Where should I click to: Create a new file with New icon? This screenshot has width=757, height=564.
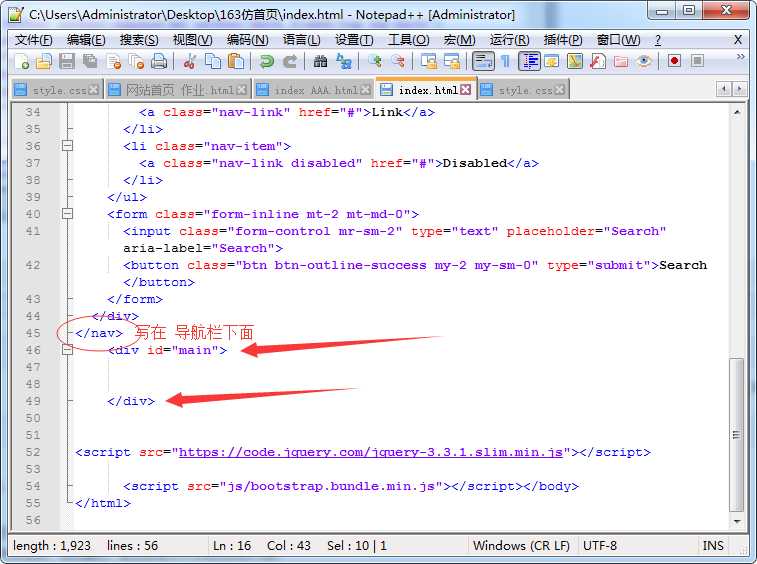pos(22,62)
